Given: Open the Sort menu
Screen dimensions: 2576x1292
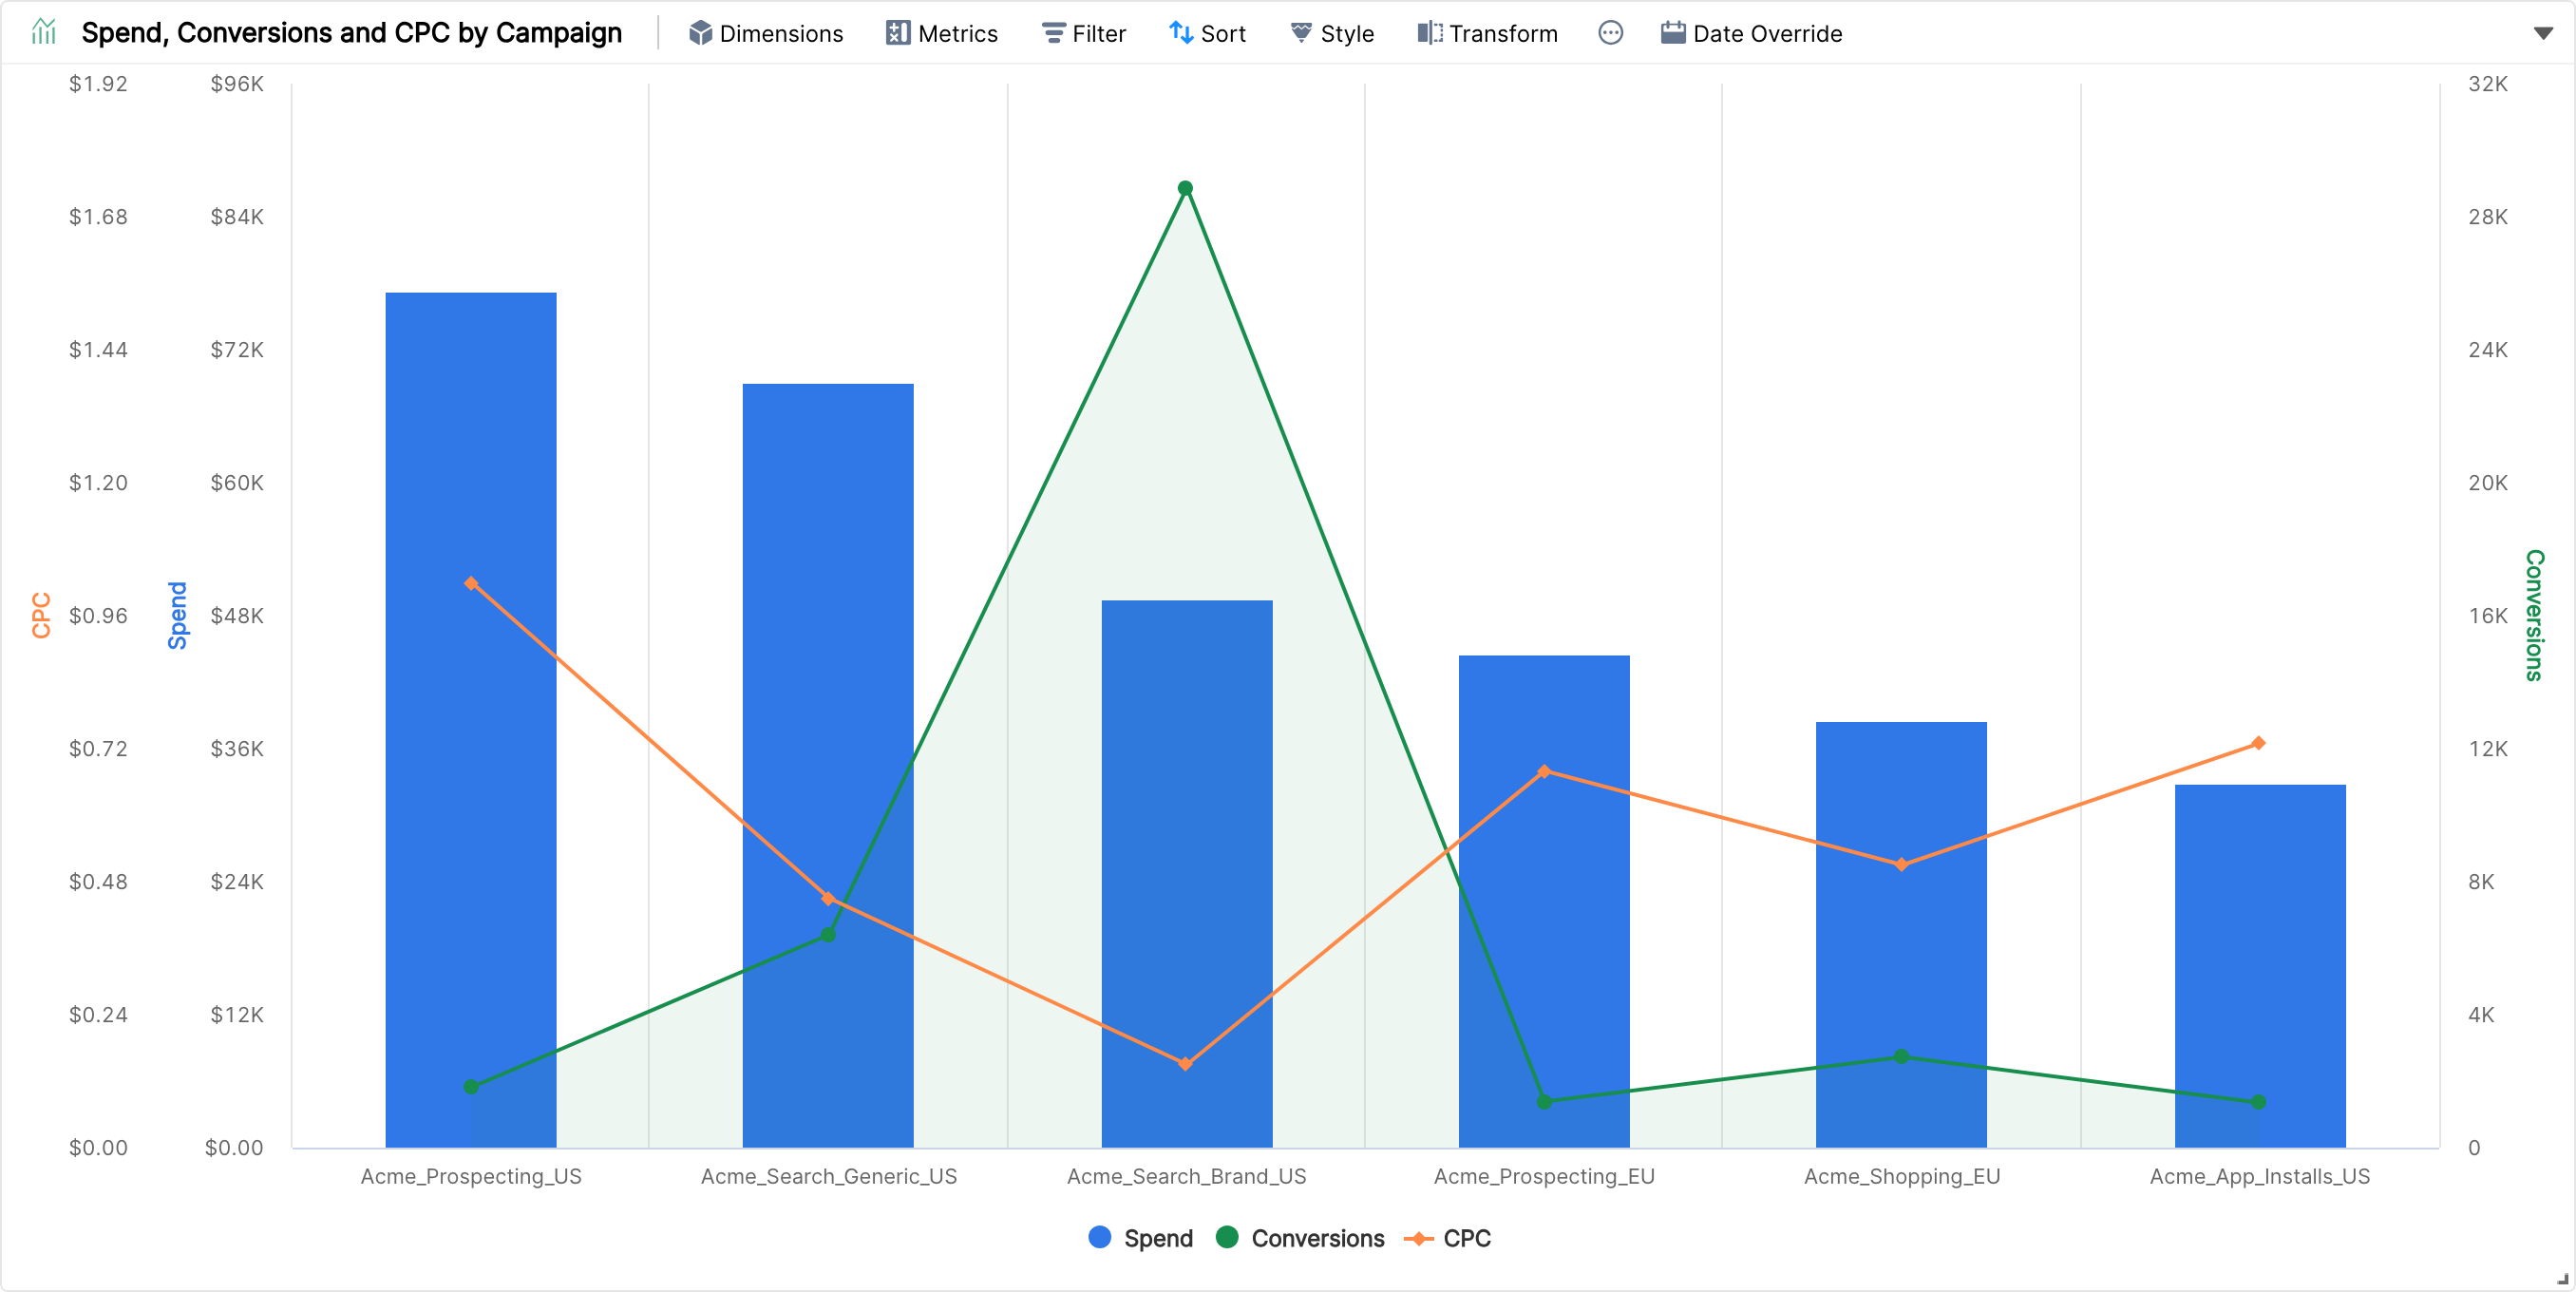Looking at the screenshot, I should coord(1208,33).
